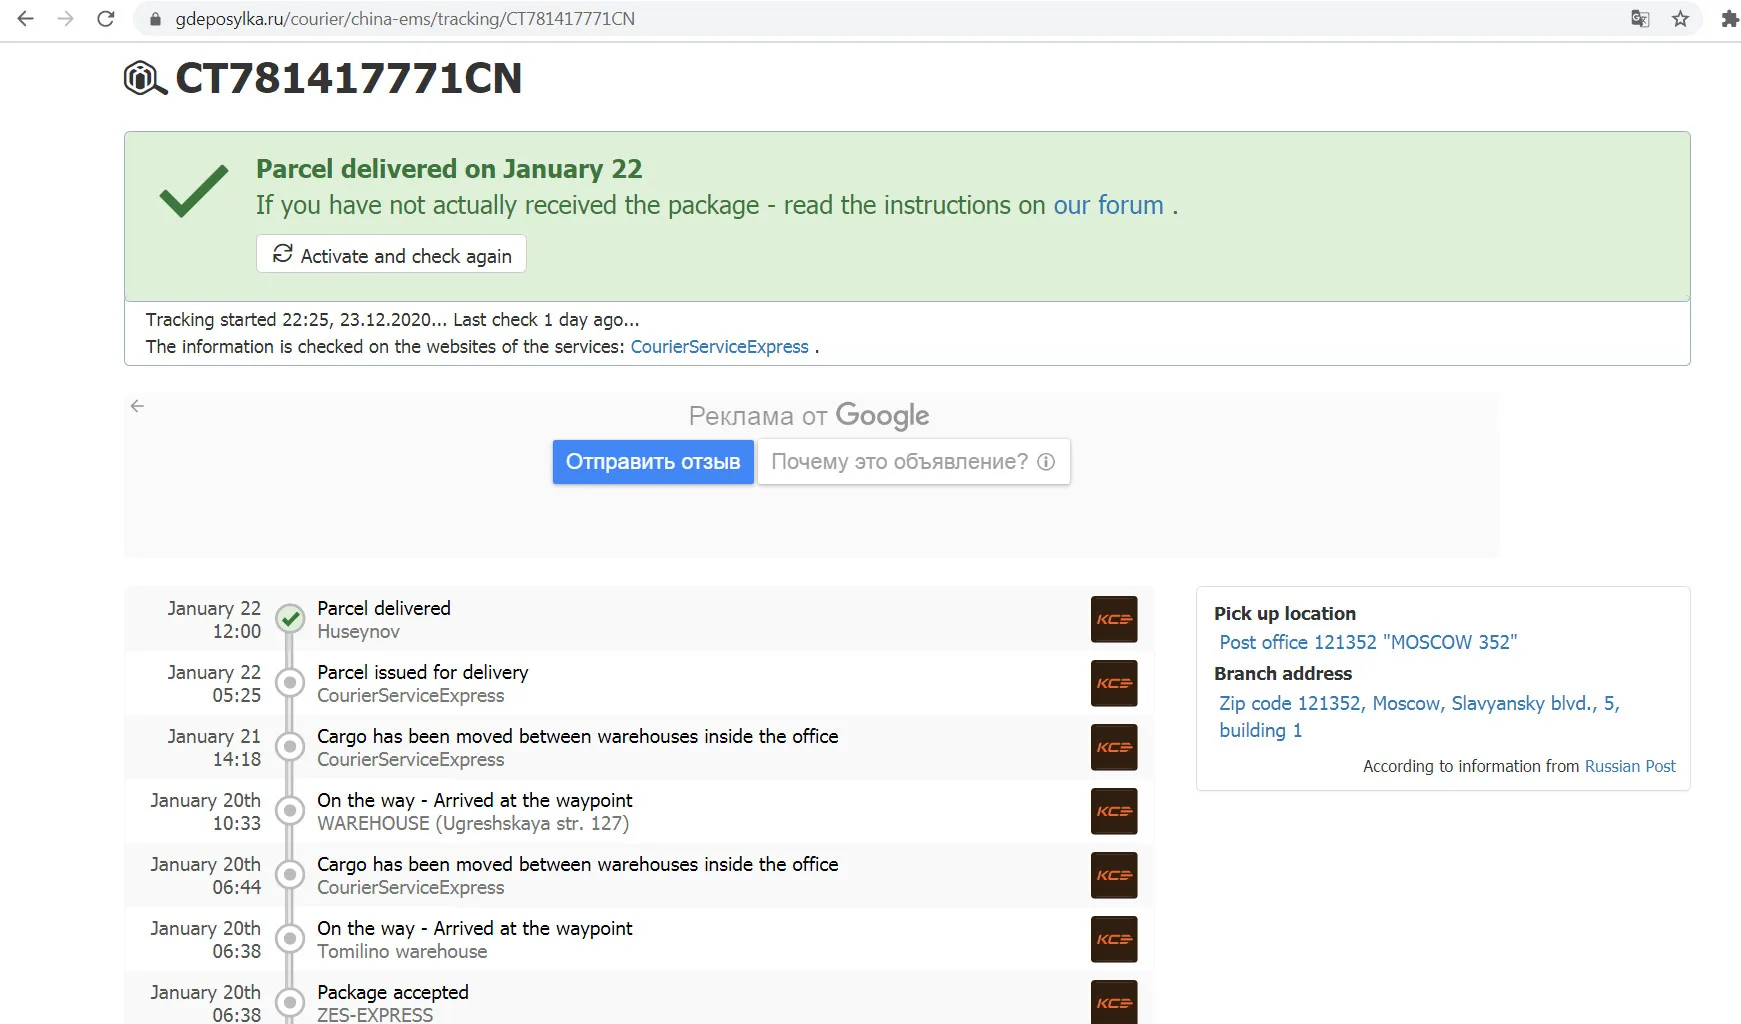
Task: Click the Отправить отзыв button
Action: [653, 462]
